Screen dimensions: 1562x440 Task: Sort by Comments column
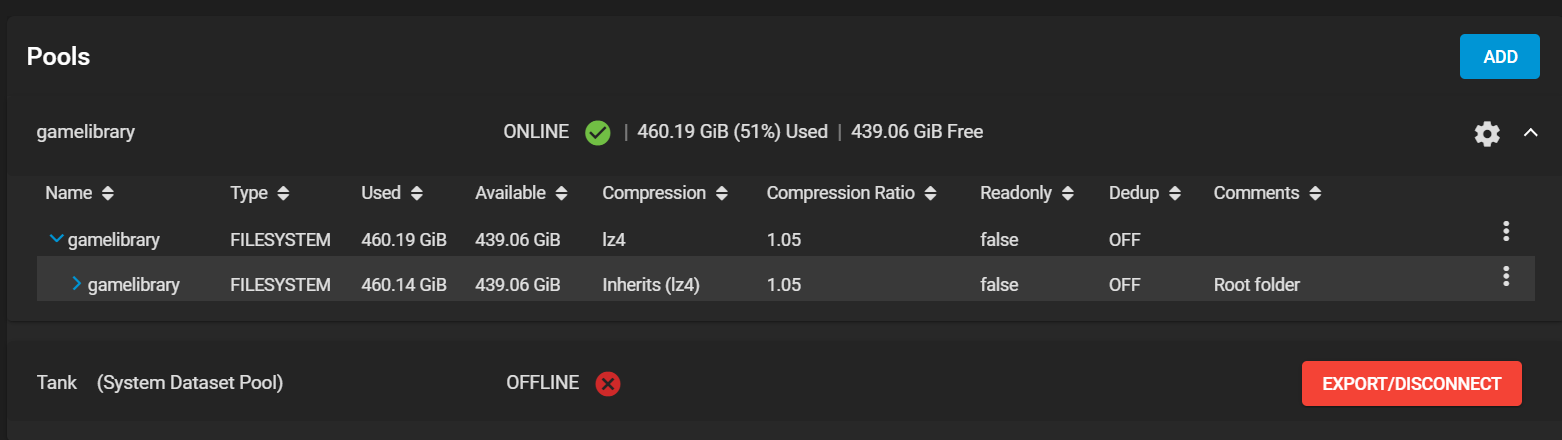tap(1268, 193)
